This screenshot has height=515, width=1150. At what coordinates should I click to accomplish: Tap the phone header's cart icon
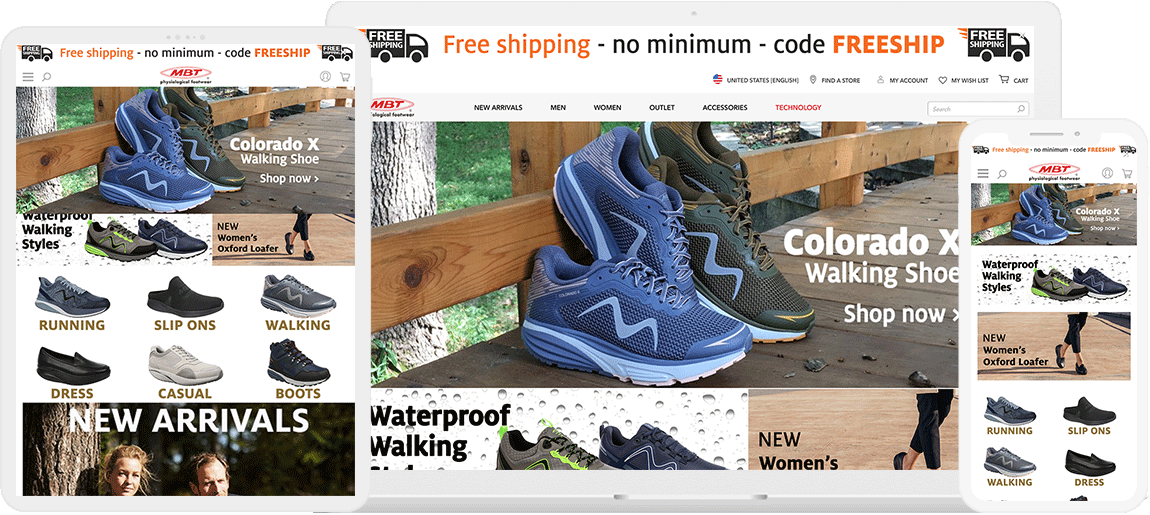pyautogui.click(x=1126, y=173)
